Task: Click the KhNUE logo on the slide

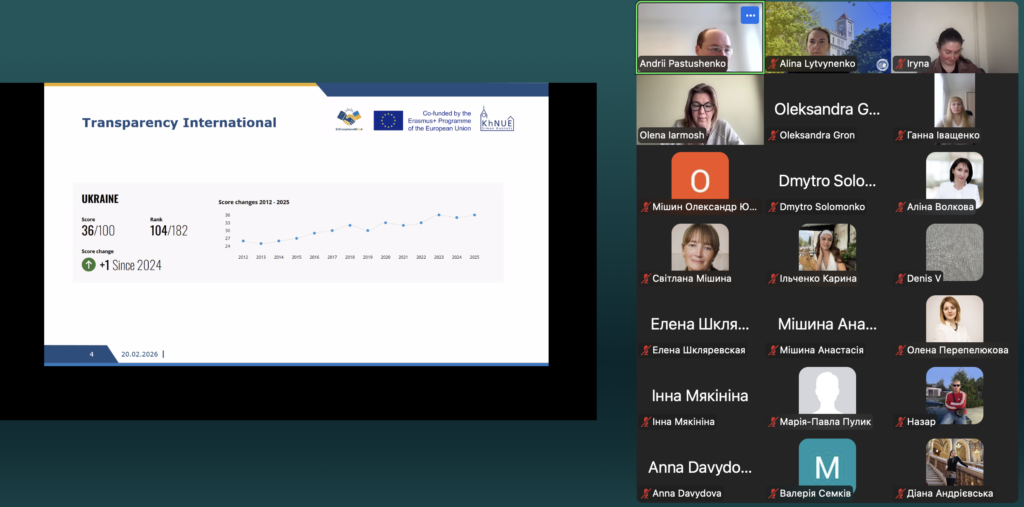Action: (x=497, y=119)
